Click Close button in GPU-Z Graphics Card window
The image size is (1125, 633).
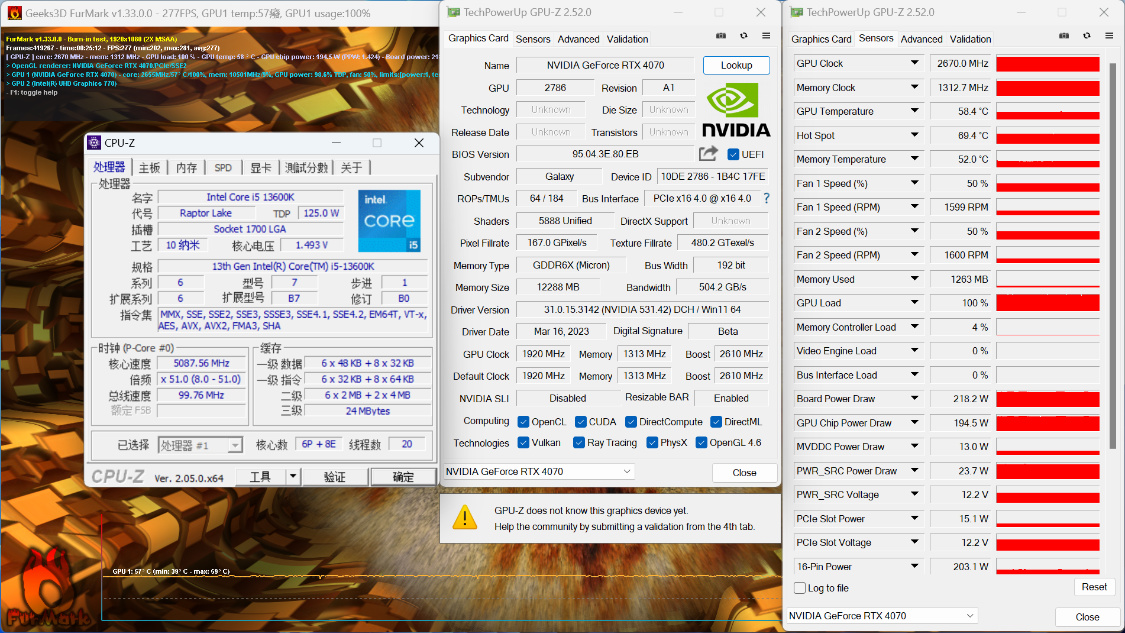point(744,472)
